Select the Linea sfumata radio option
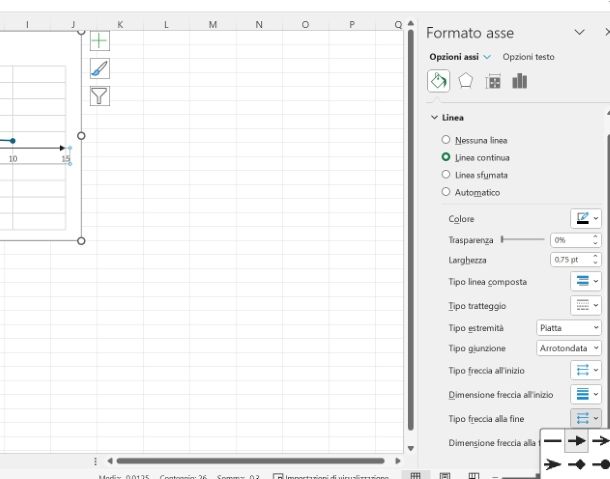The image size is (610, 479). tap(446, 175)
